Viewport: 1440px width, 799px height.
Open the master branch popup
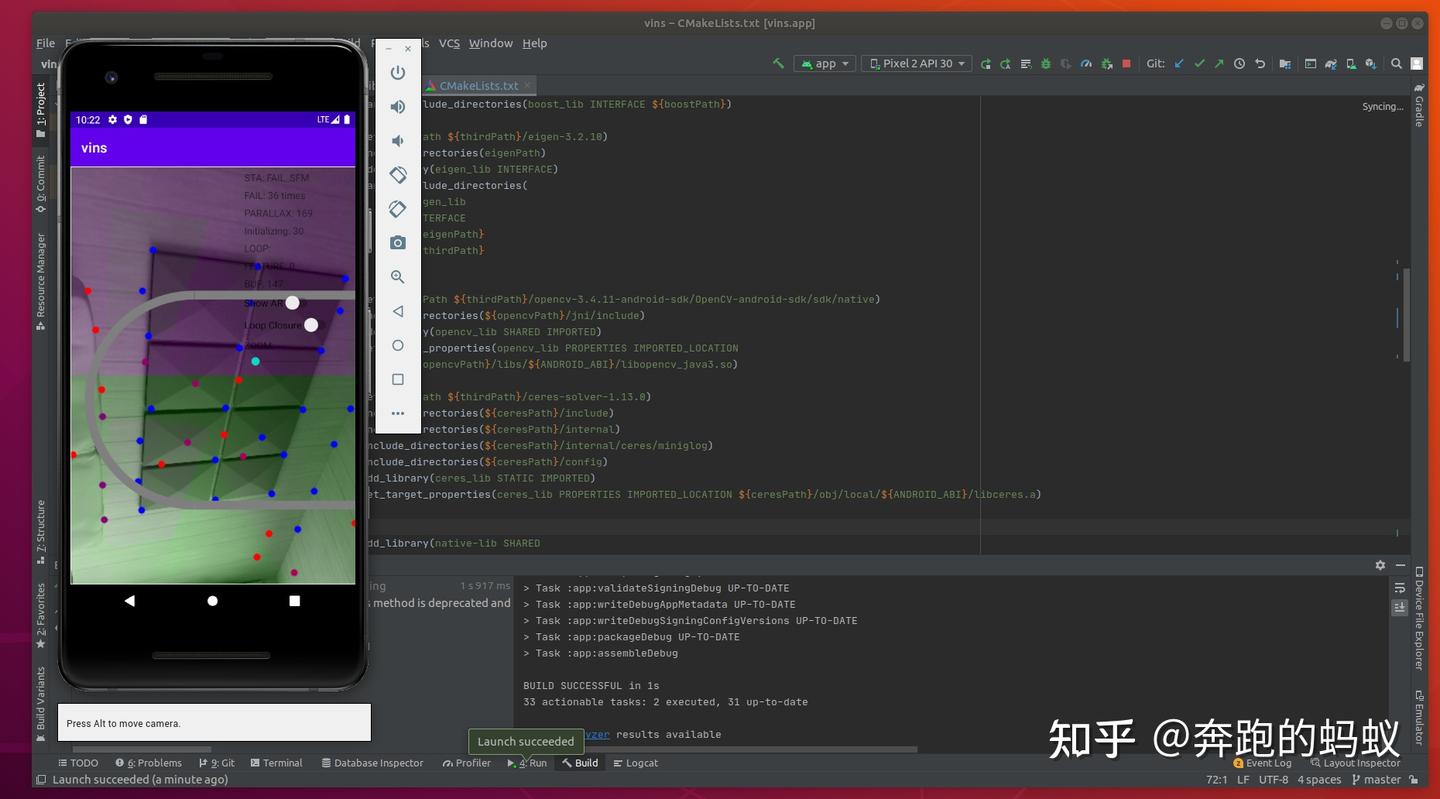click(1380, 779)
